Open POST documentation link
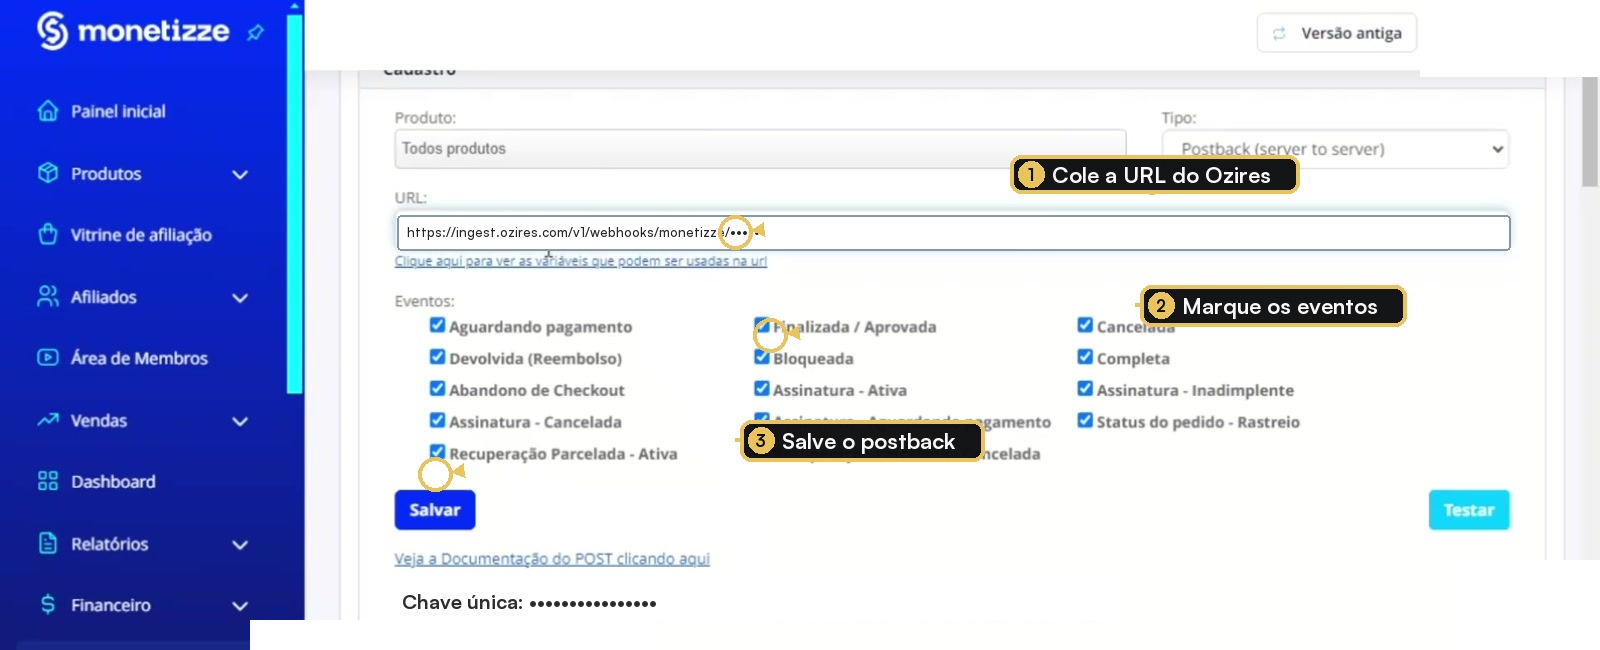1600x650 pixels. (x=552, y=559)
